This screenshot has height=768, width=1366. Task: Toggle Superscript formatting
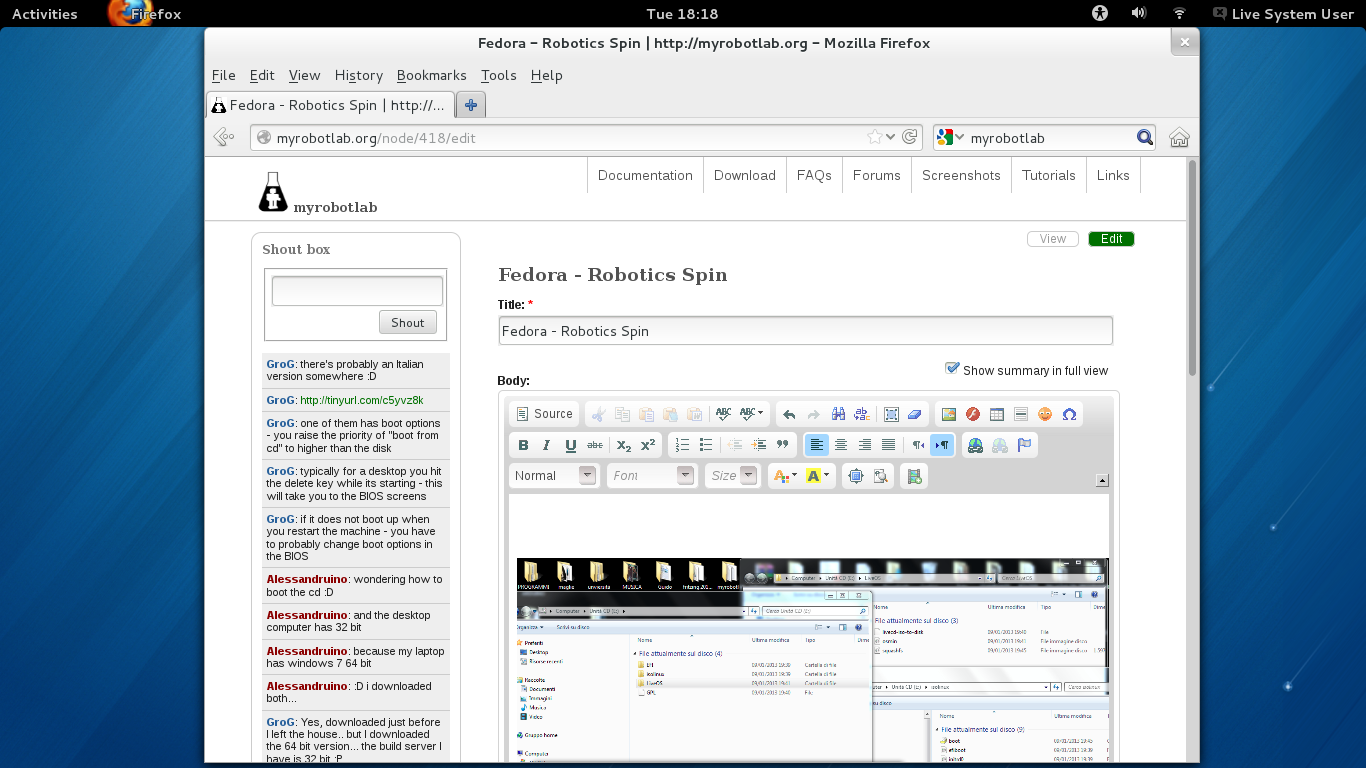648,445
